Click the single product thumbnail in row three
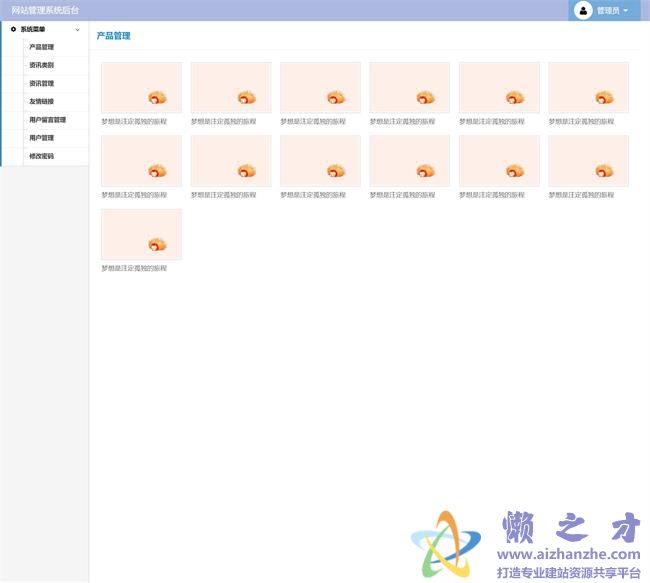The width and height of the screenshot is (650, 583). pyautogui.click(x=141, y=234)
